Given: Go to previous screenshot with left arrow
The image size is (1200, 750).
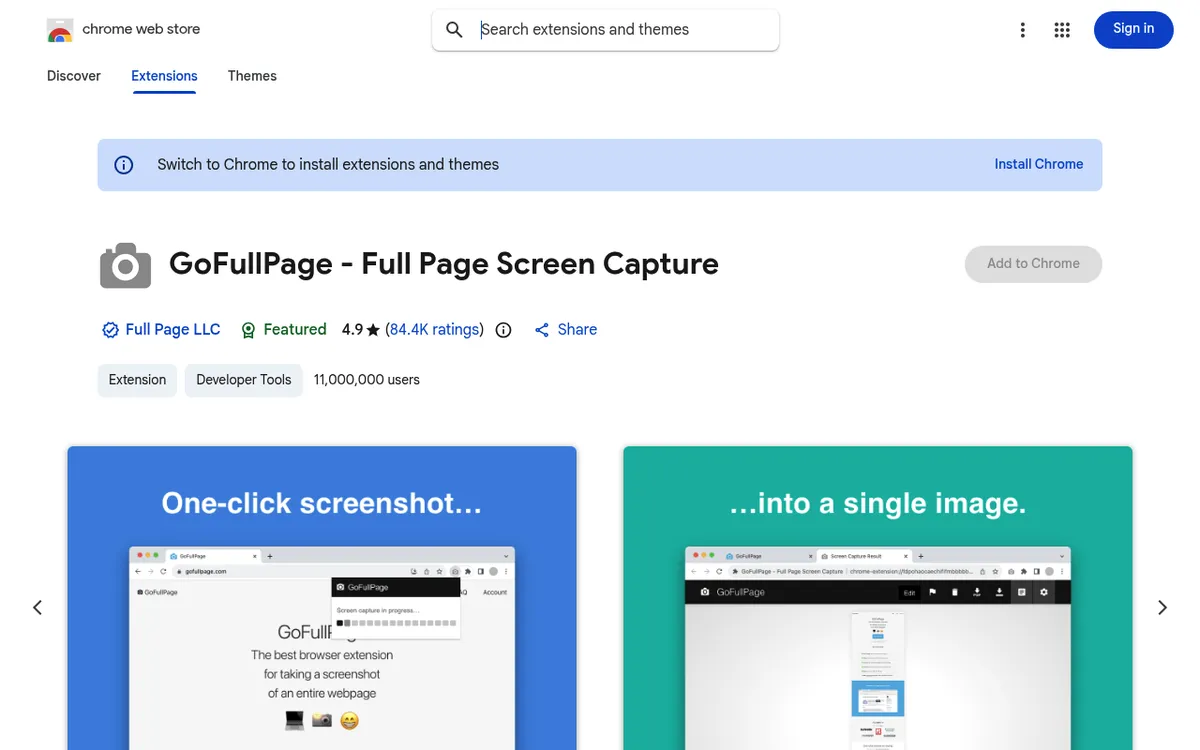Looking at the screenshot, I should click(37, 607).
